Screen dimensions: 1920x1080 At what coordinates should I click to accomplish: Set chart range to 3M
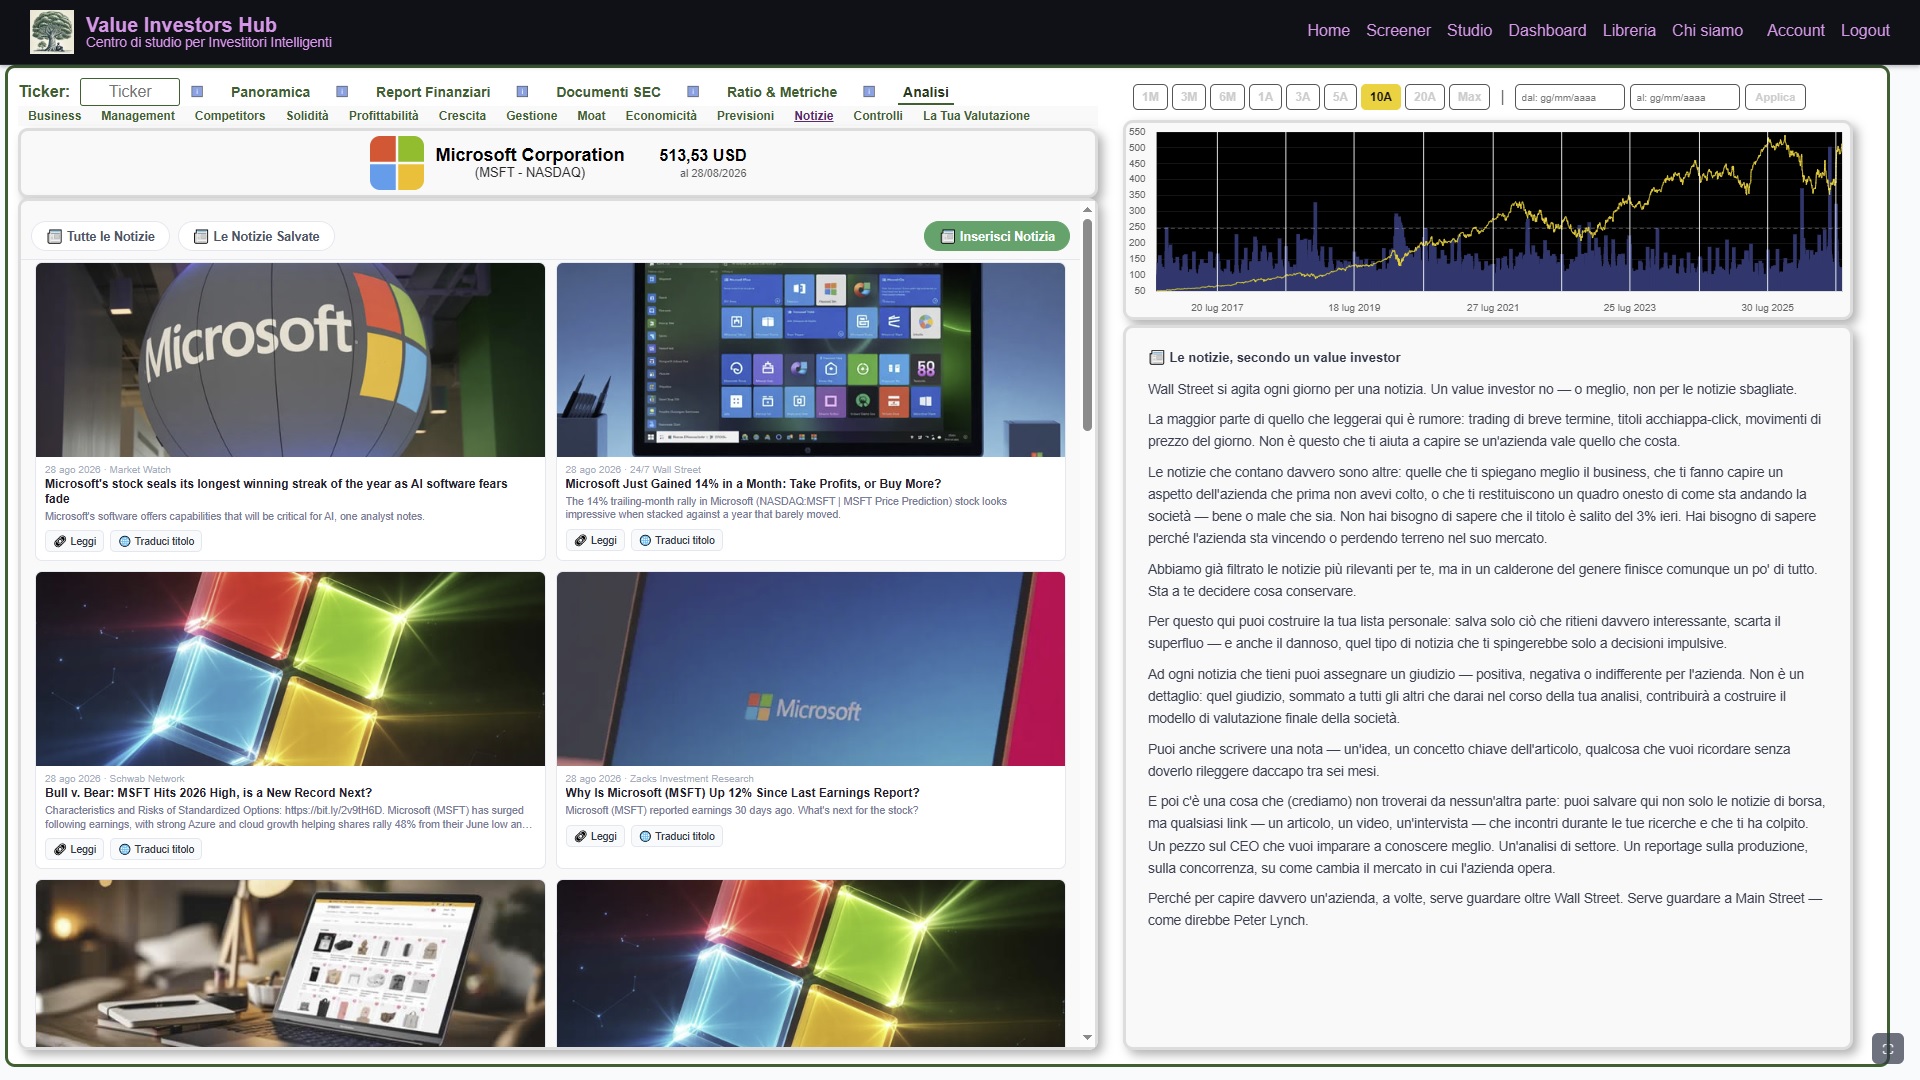(1188, 97)
